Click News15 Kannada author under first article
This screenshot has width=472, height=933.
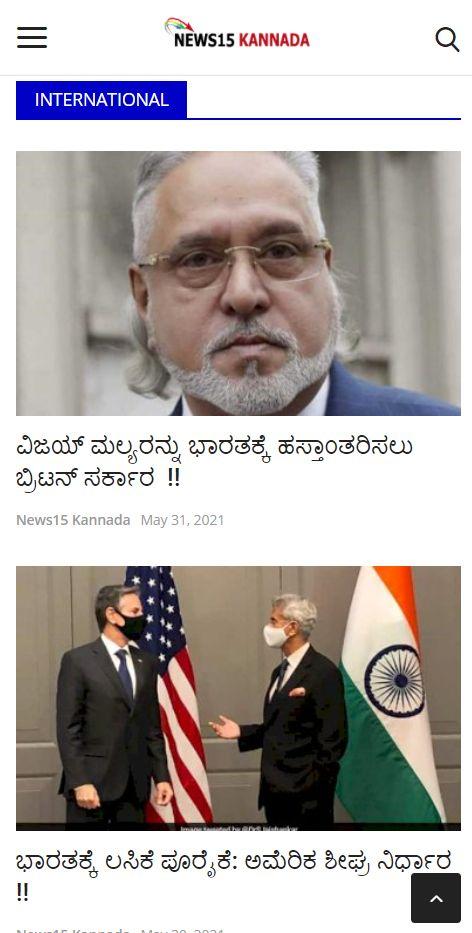(x=73, y=520)
